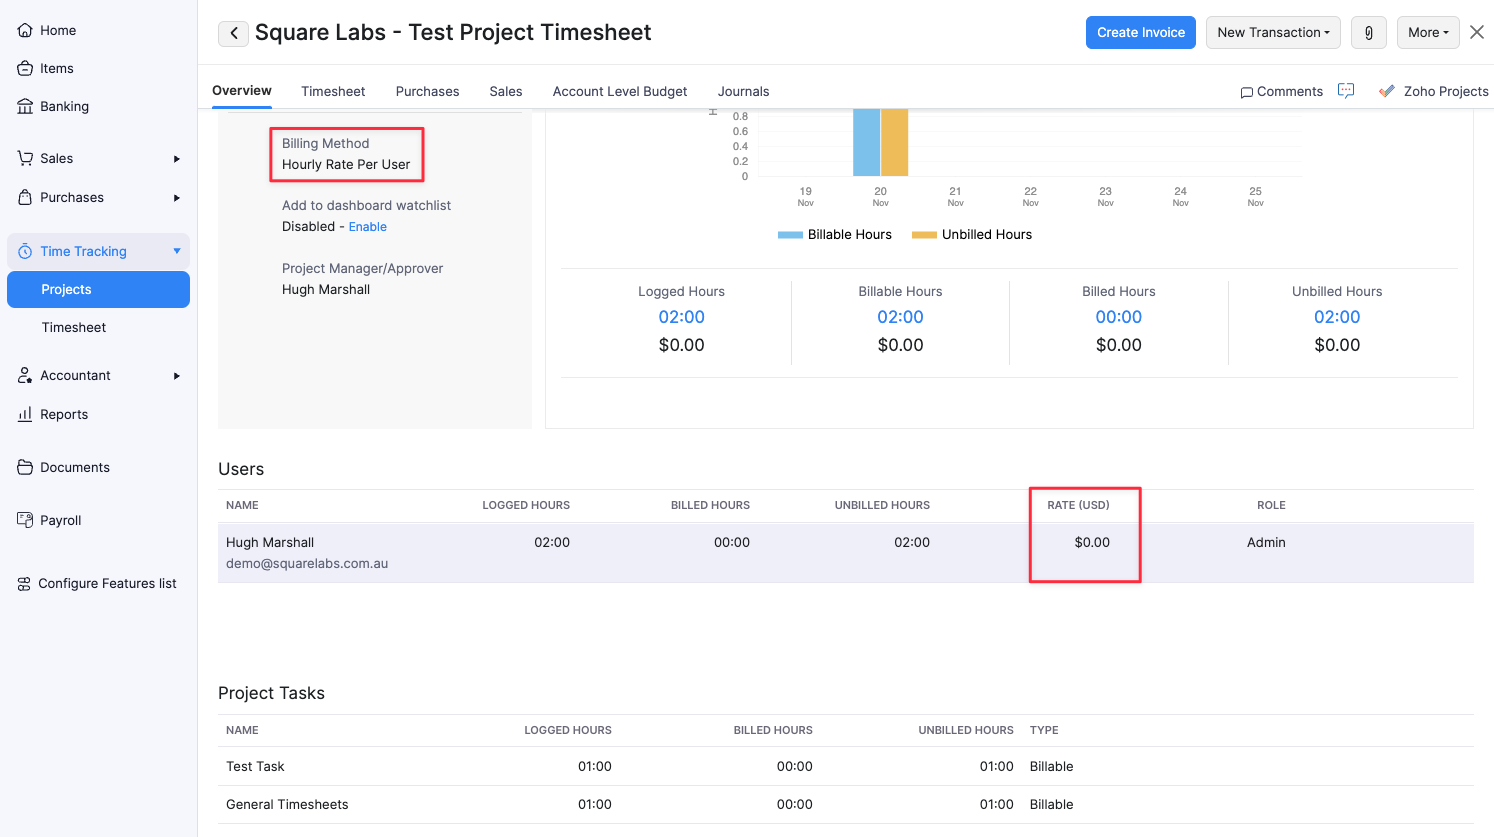
Task: Click the demo@squarelabs.com.au email
Action: 307,564
